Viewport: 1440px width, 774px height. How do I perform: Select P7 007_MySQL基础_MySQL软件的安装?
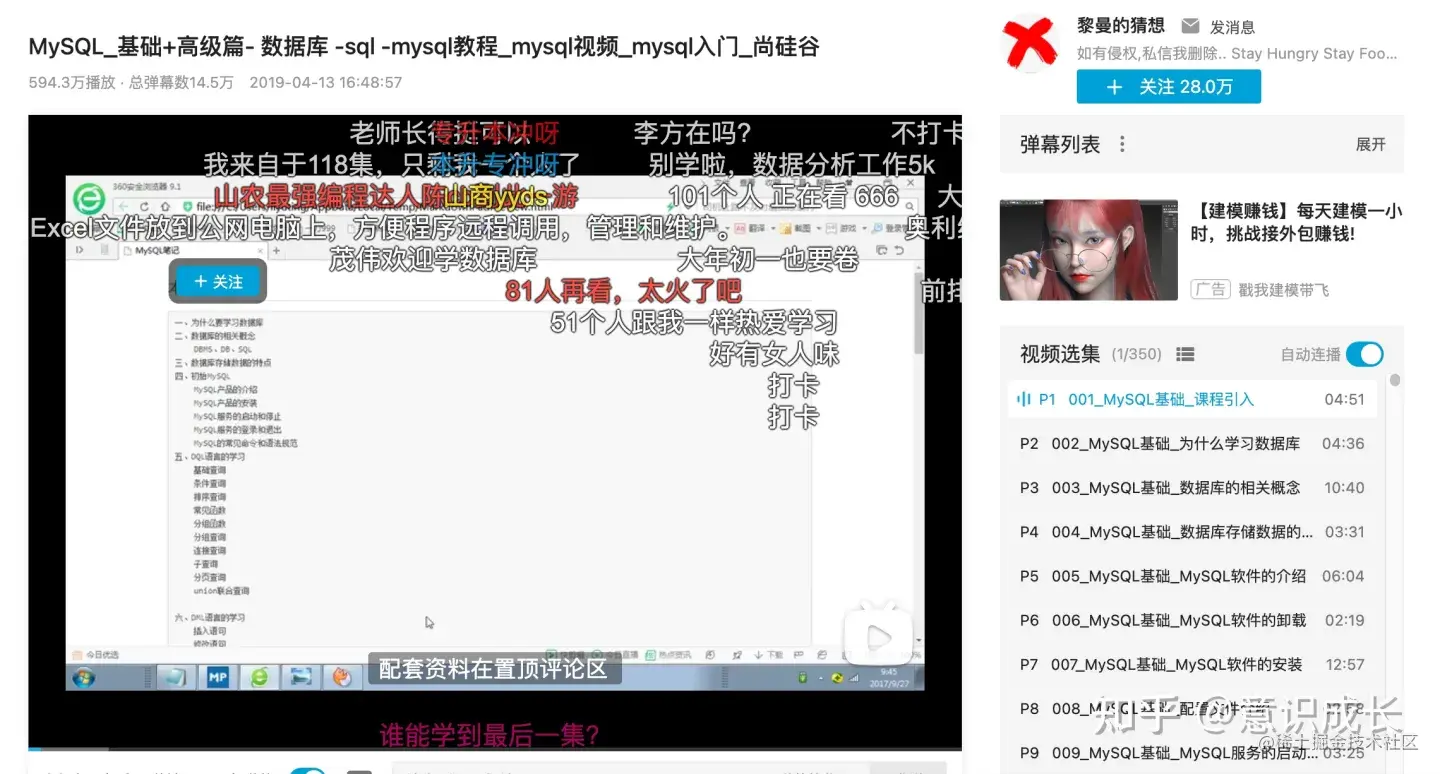pos(1192,664)
